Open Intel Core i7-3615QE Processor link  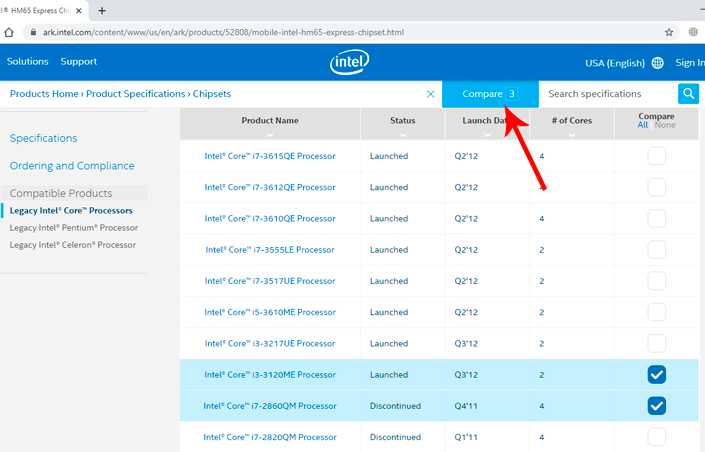point(270,156)
